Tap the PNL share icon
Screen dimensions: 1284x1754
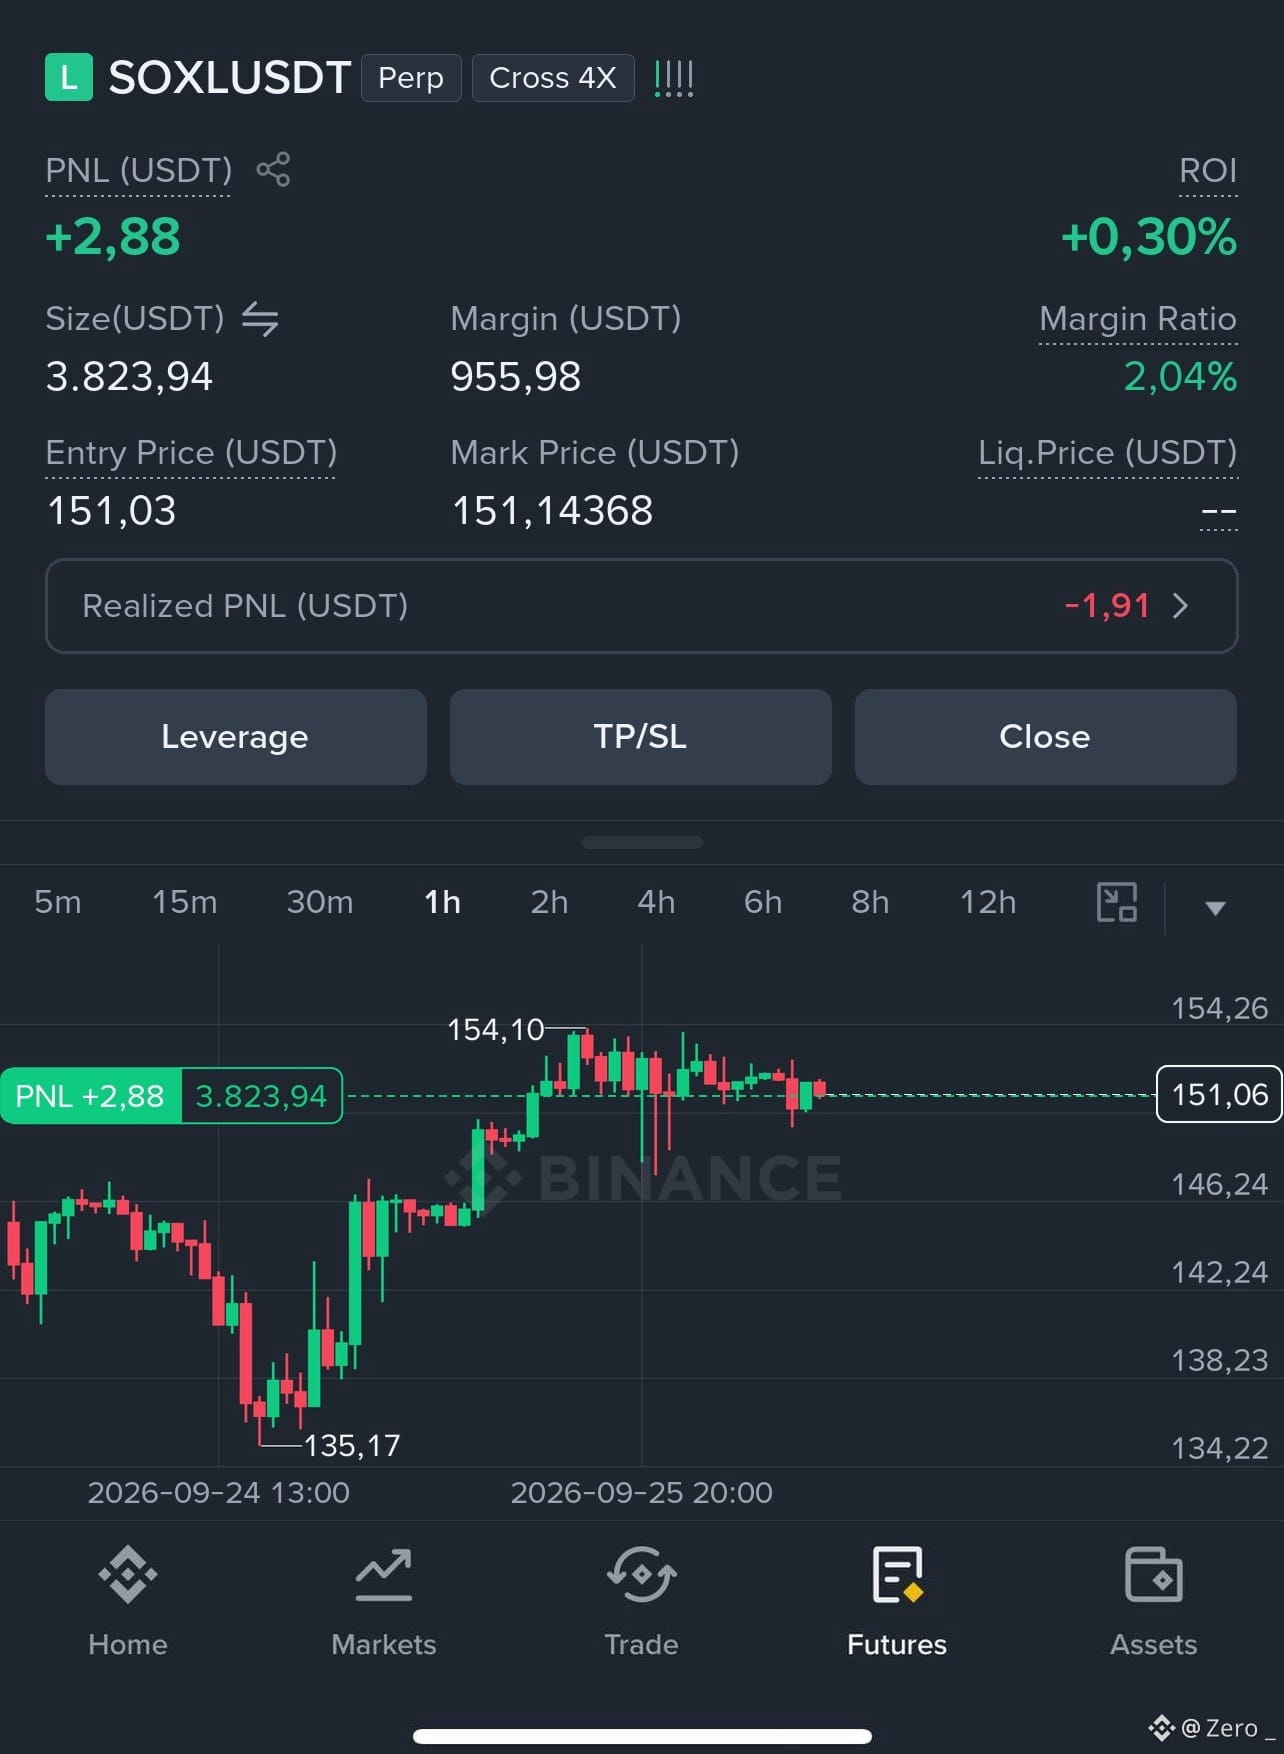click(273, 169)
